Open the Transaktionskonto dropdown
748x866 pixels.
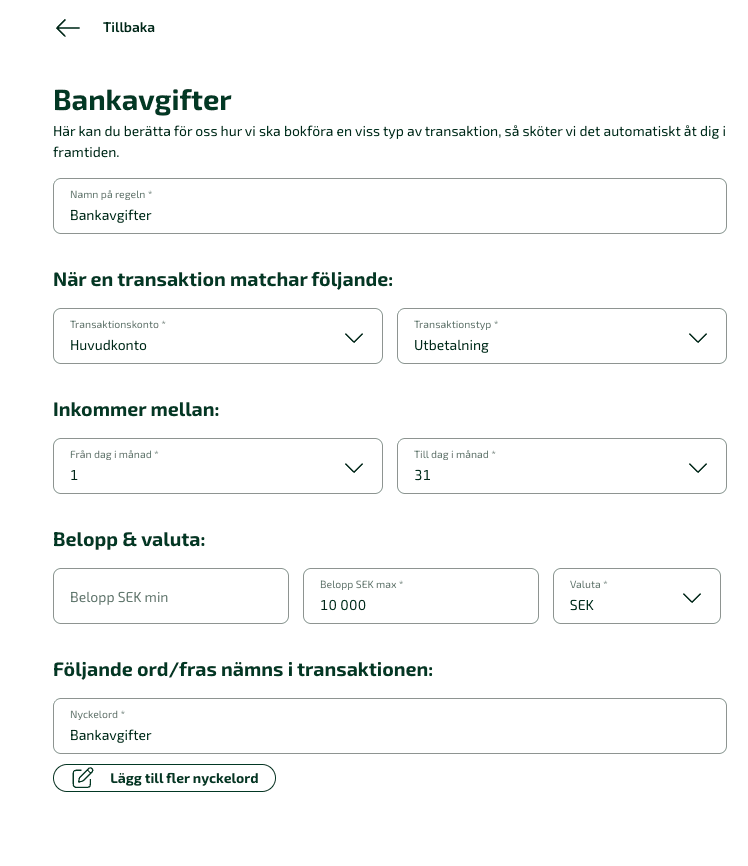[218, 336]
